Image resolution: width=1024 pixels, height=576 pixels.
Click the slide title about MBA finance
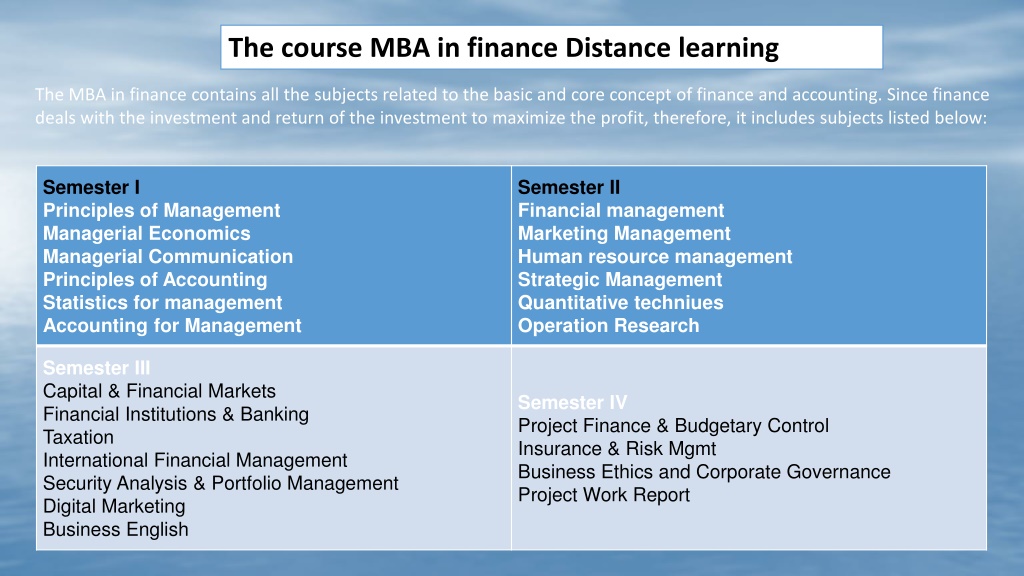click(x=504, y=48)
